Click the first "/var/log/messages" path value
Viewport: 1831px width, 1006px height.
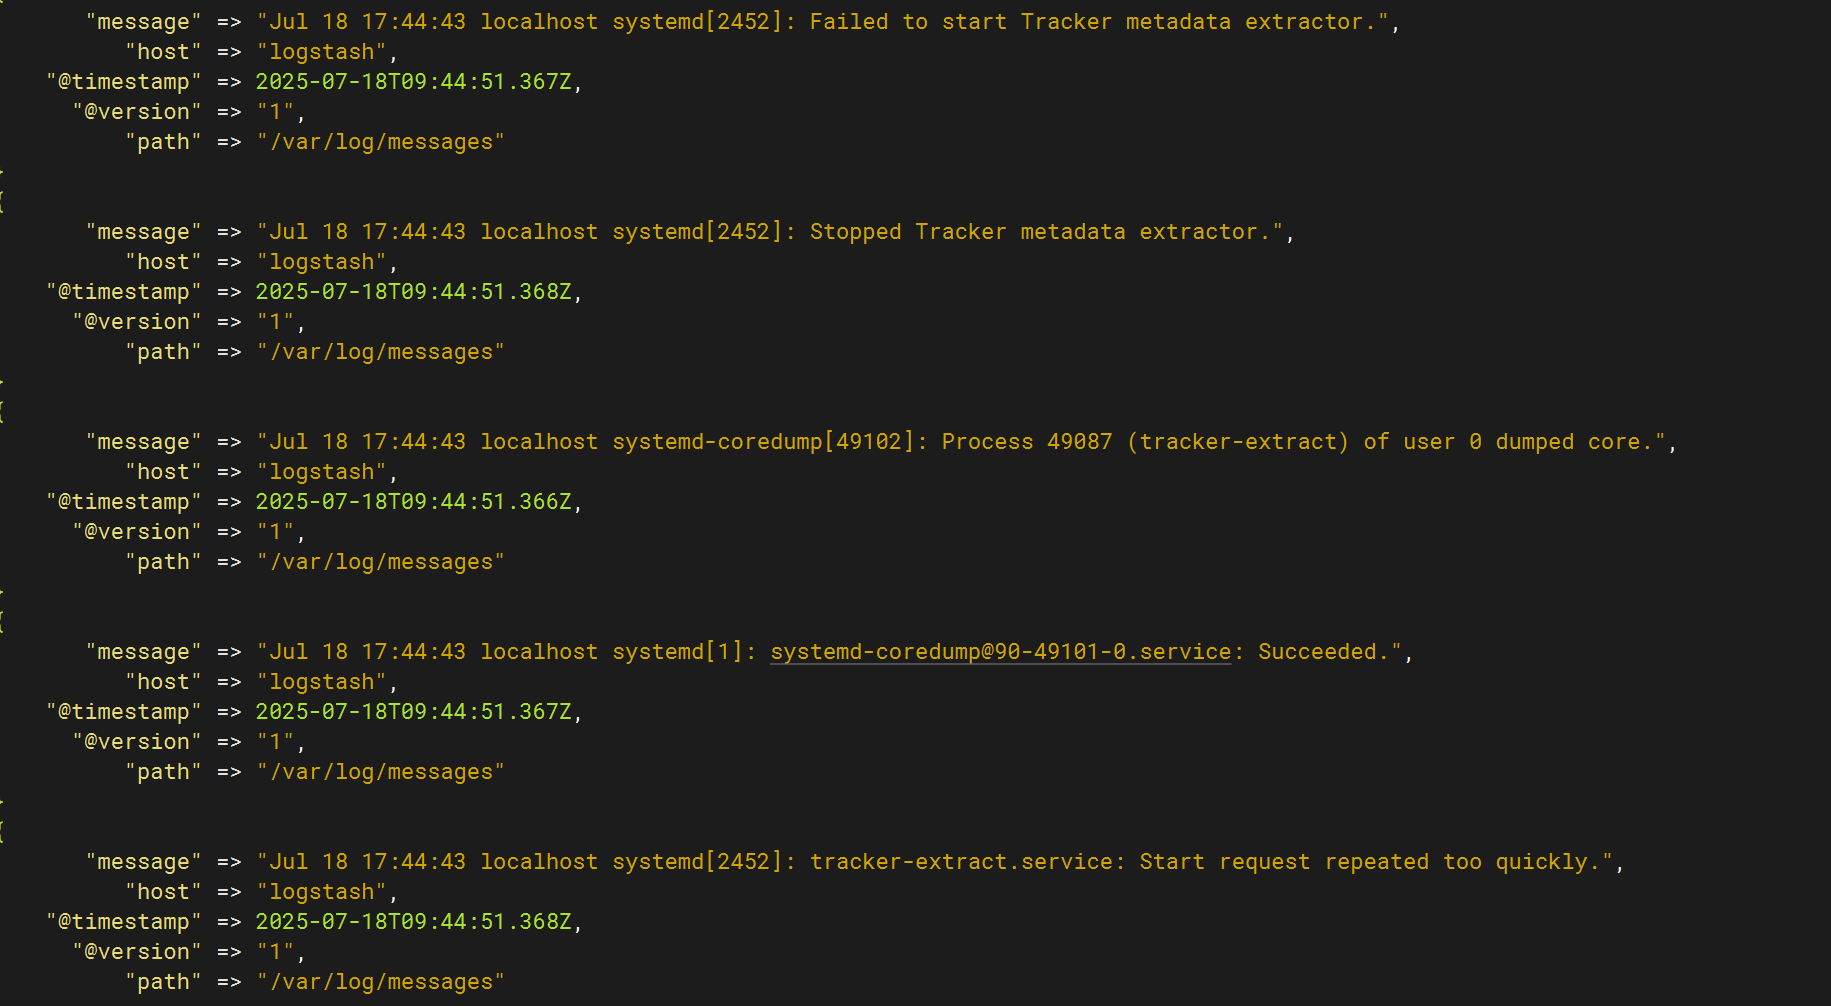tap(380, 142)
